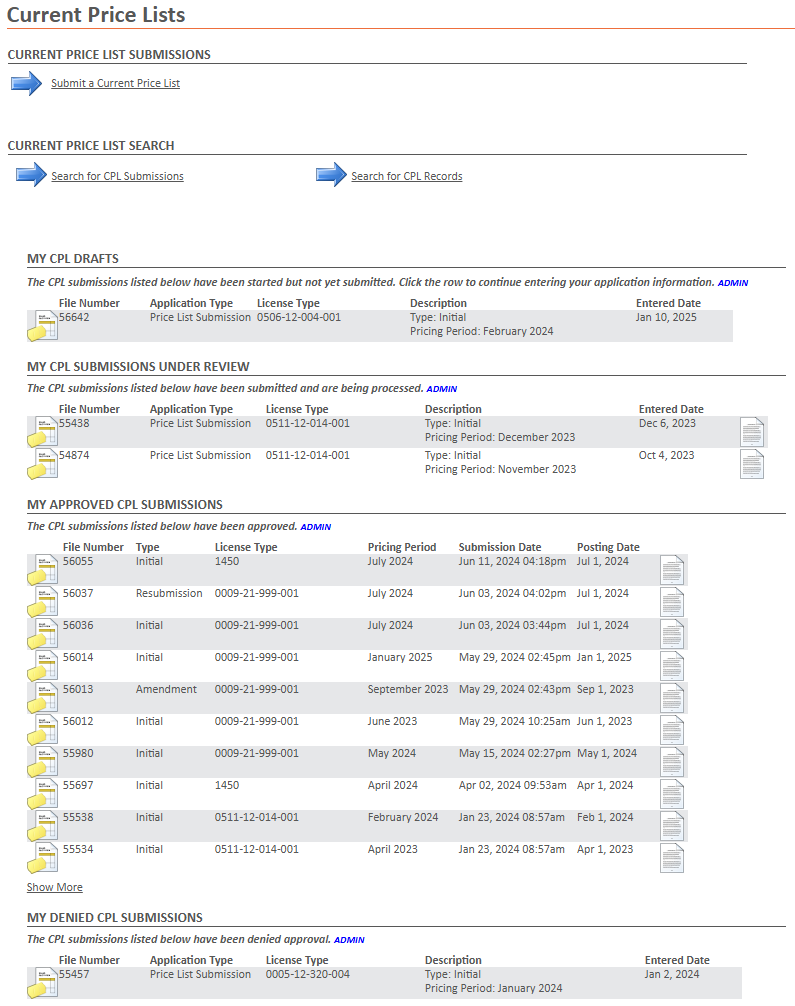This screenshot has height=1006, width=795.
Task: View the document icon in row 56037
Action: [x=672, y=602]
